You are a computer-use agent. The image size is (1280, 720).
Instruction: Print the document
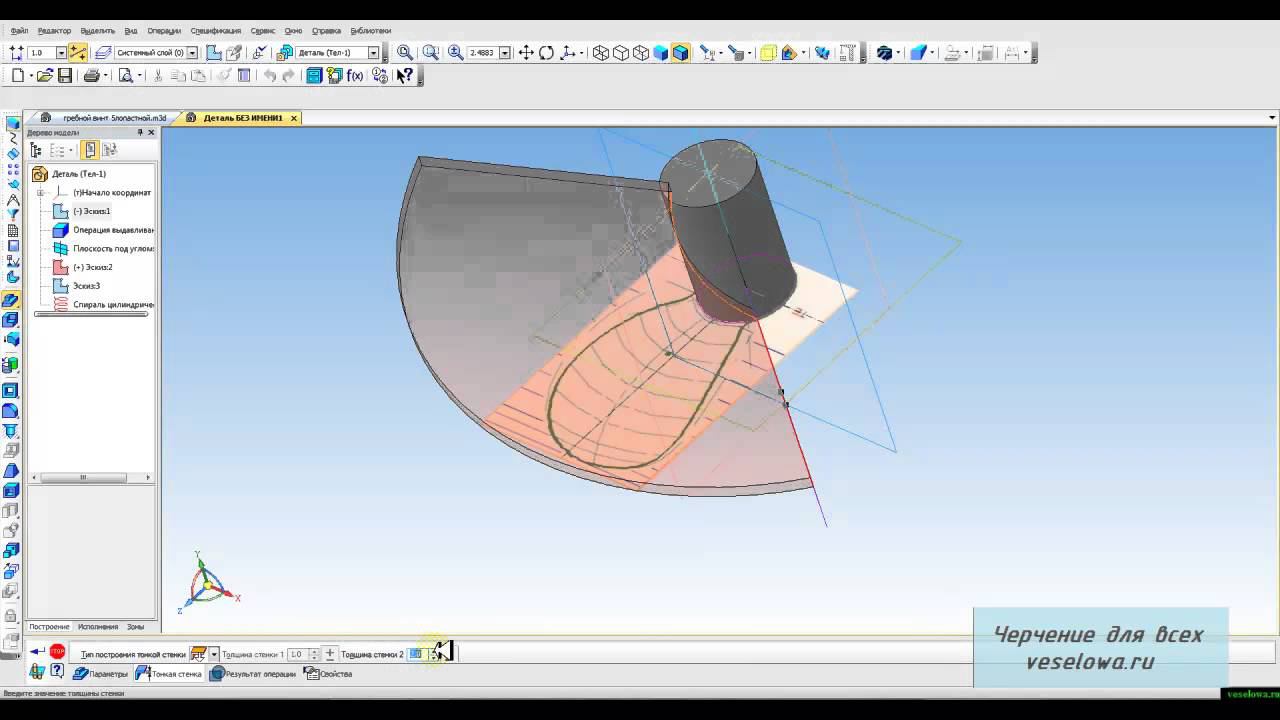91,76
